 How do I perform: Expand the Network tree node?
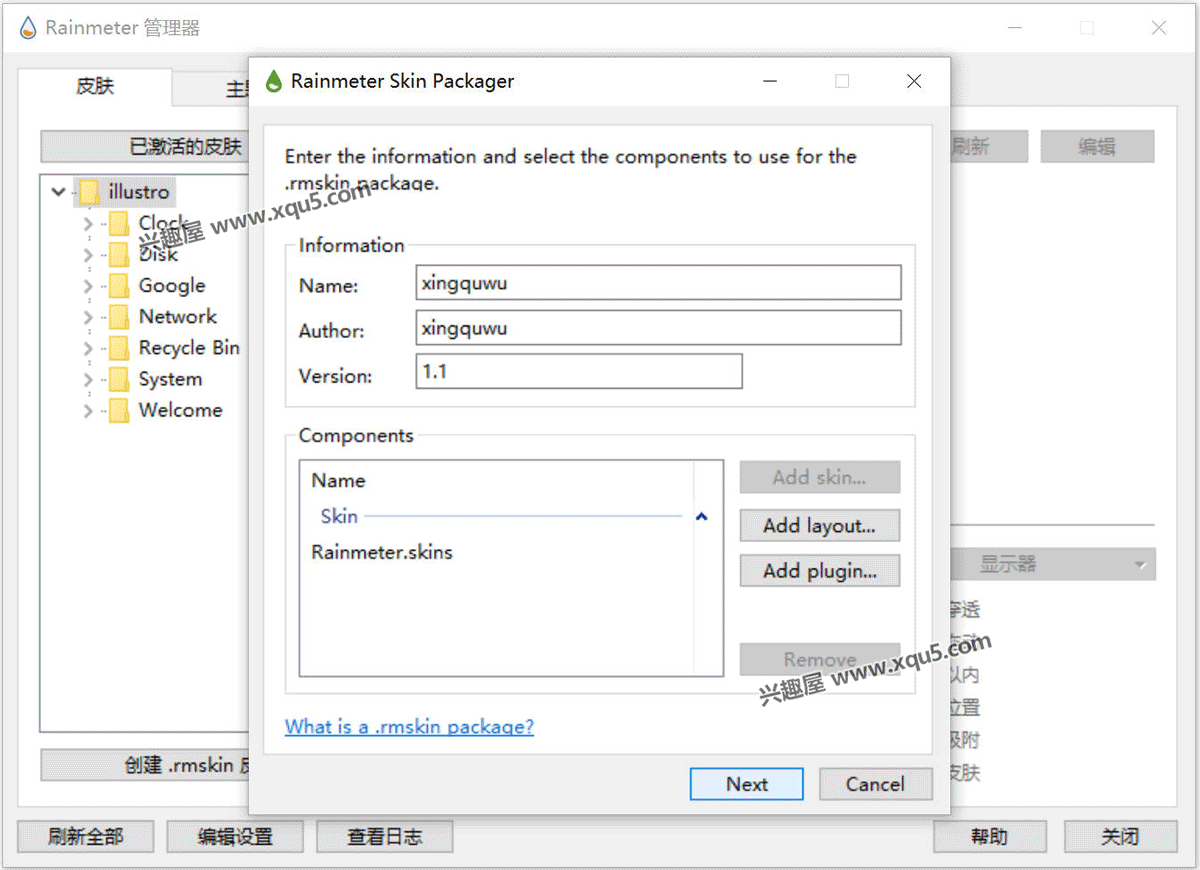(88, 317)
